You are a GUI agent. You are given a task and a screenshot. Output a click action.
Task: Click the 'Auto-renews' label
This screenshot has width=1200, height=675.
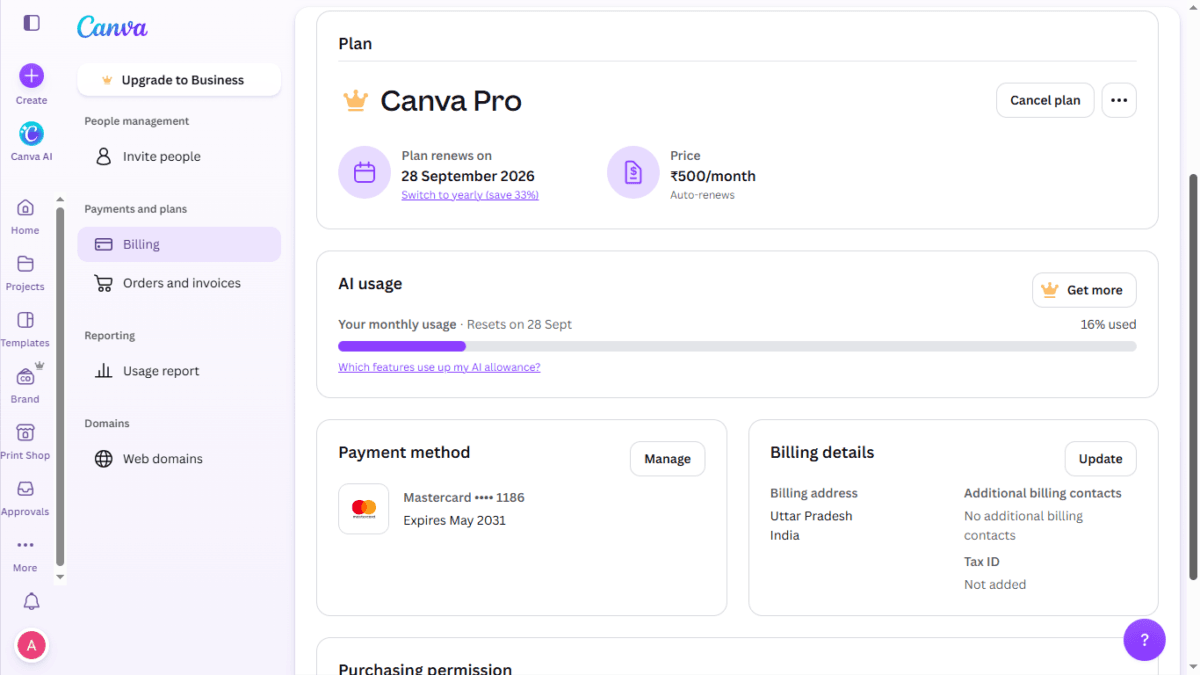click(702, 195)
